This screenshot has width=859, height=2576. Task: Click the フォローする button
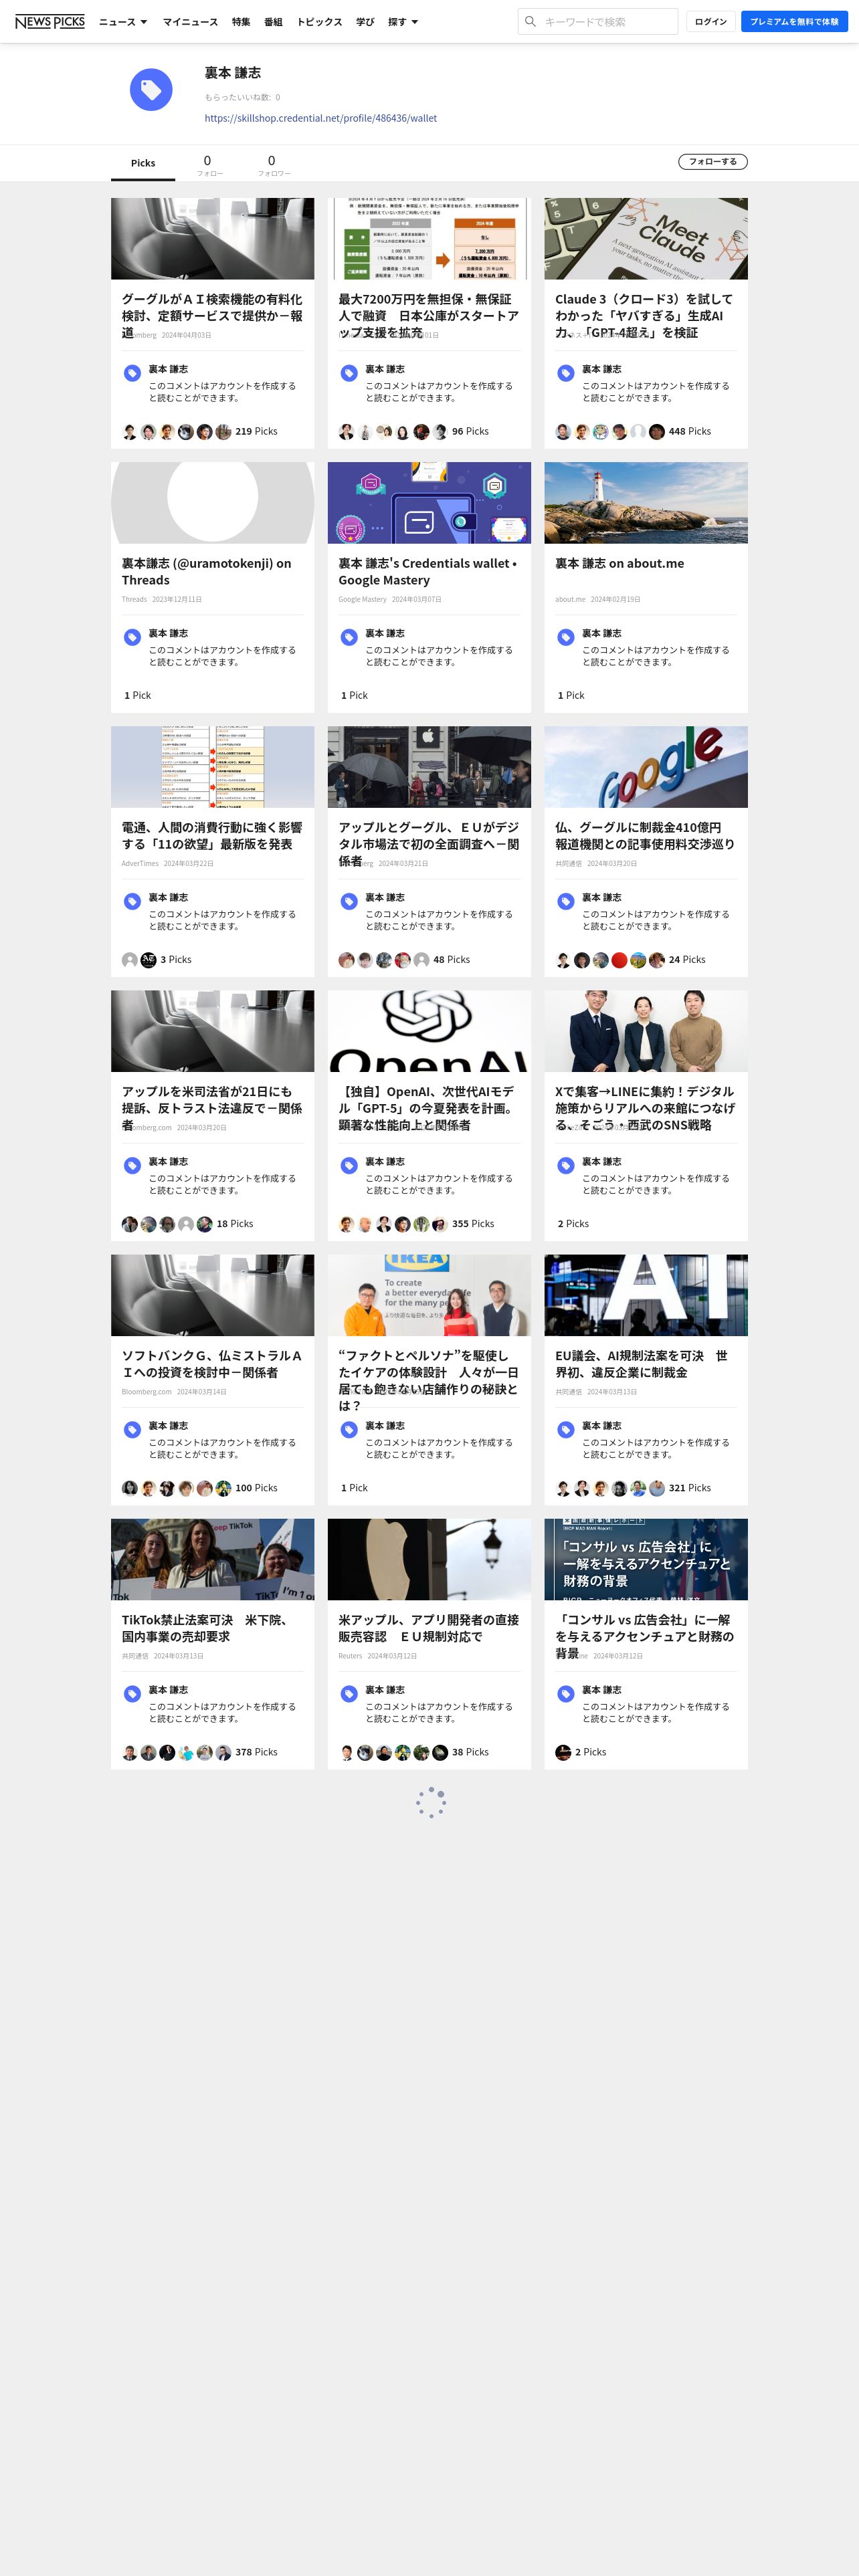coord(713,162)
